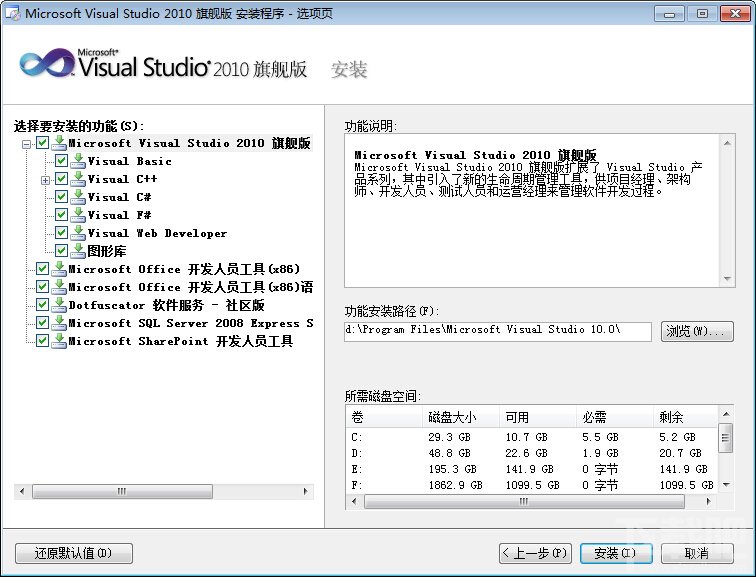This screenshot has width=756, height=577.
Task: Click 可用 column header
Action: [x=538, y=416]
